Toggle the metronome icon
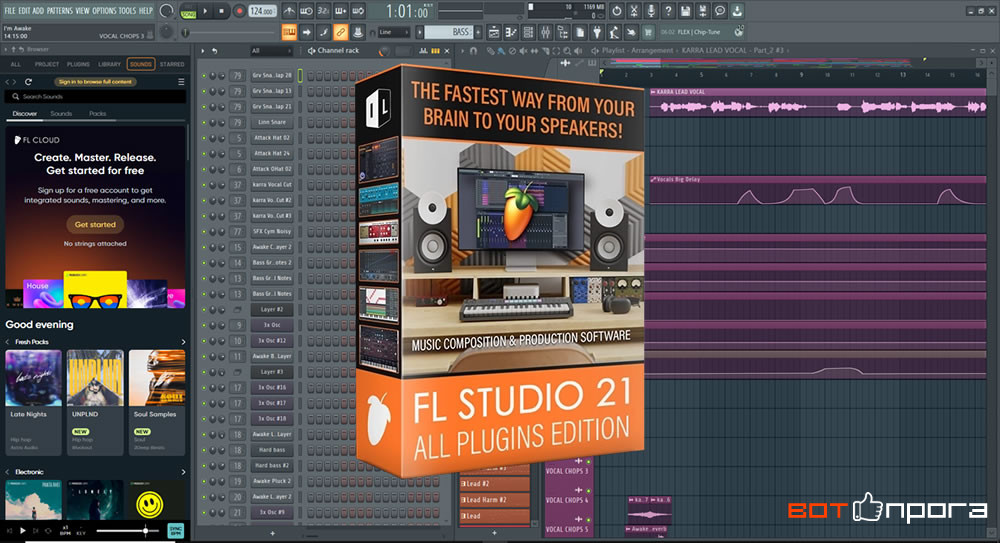Screen dimensions: 1000x543 point(289,11)
